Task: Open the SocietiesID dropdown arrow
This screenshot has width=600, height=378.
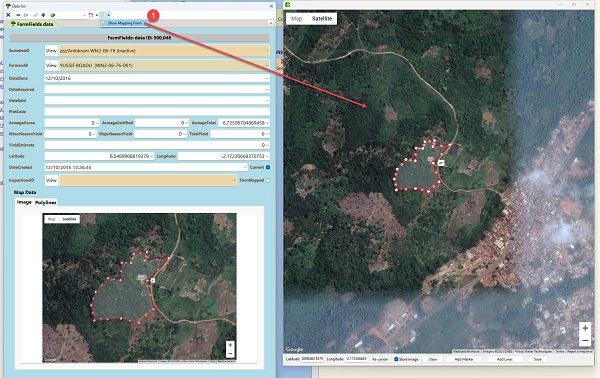Action: pos(267,51)
